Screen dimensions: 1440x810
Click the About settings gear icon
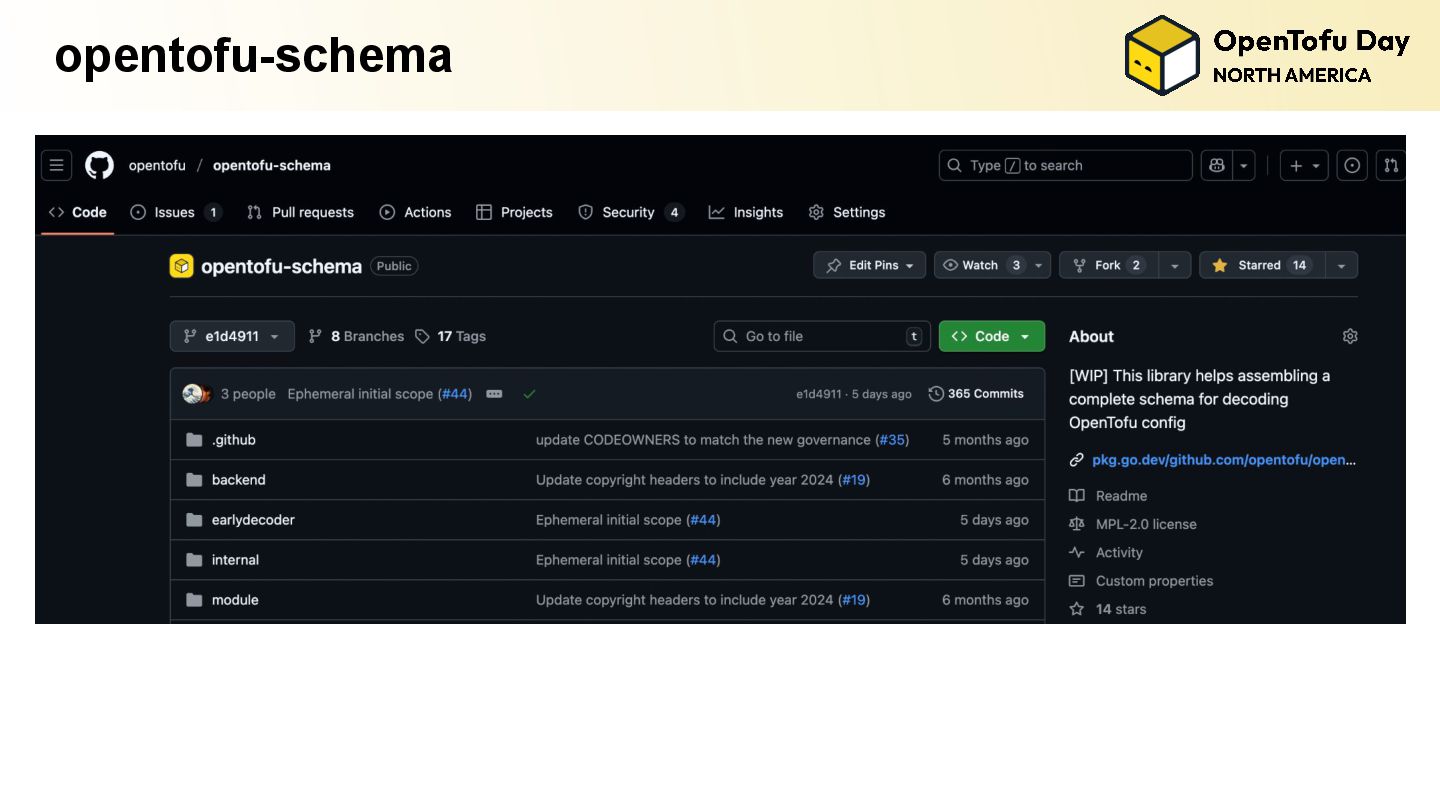1350,336
